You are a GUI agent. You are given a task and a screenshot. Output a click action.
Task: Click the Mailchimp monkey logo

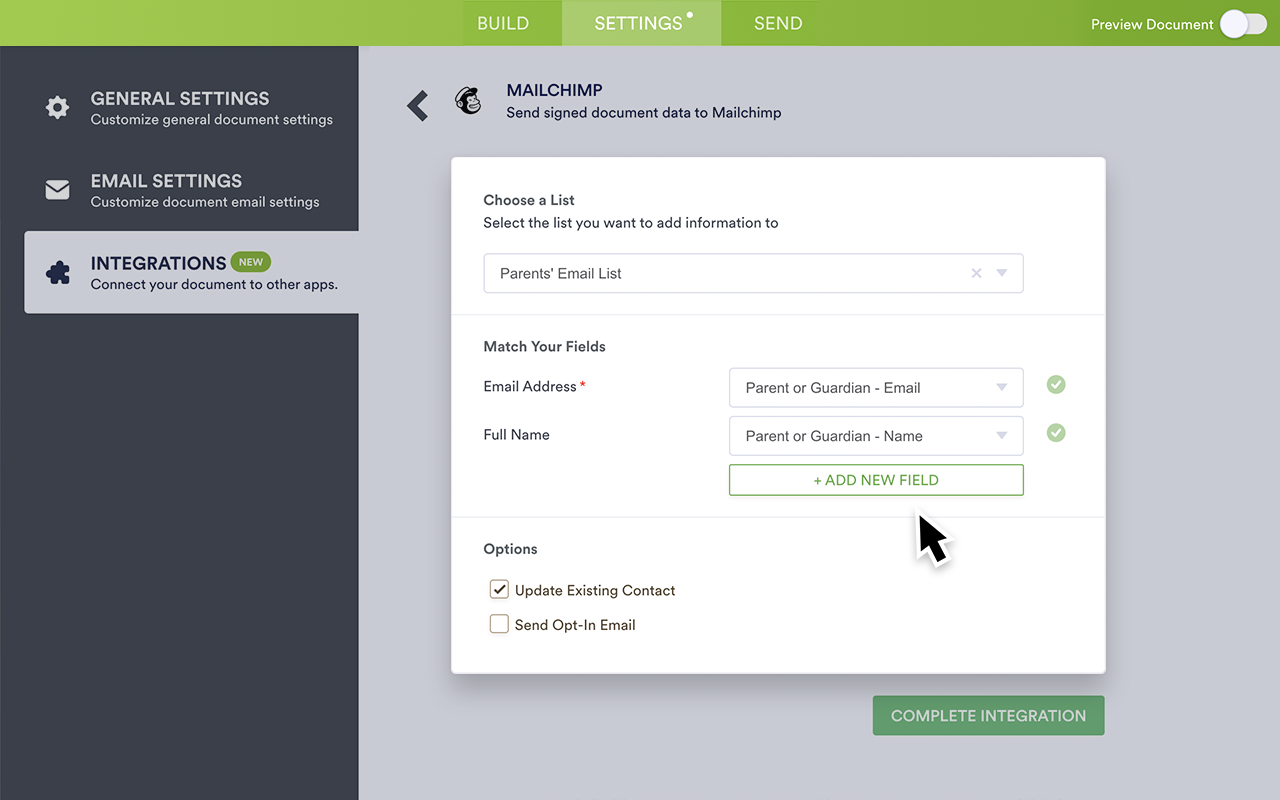(x=468, y=100)
